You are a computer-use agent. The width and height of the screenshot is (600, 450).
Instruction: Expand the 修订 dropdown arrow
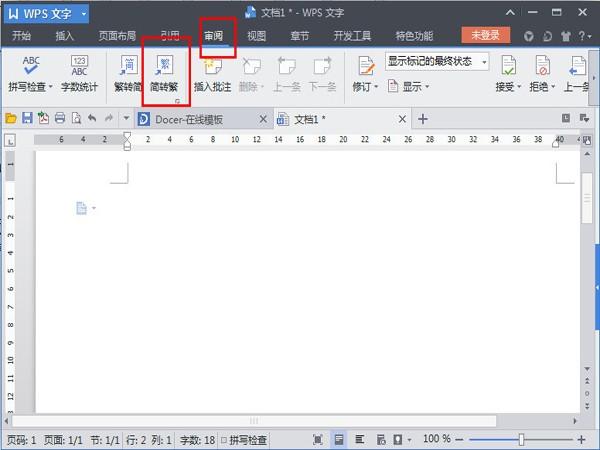click(x=376, y=87)
